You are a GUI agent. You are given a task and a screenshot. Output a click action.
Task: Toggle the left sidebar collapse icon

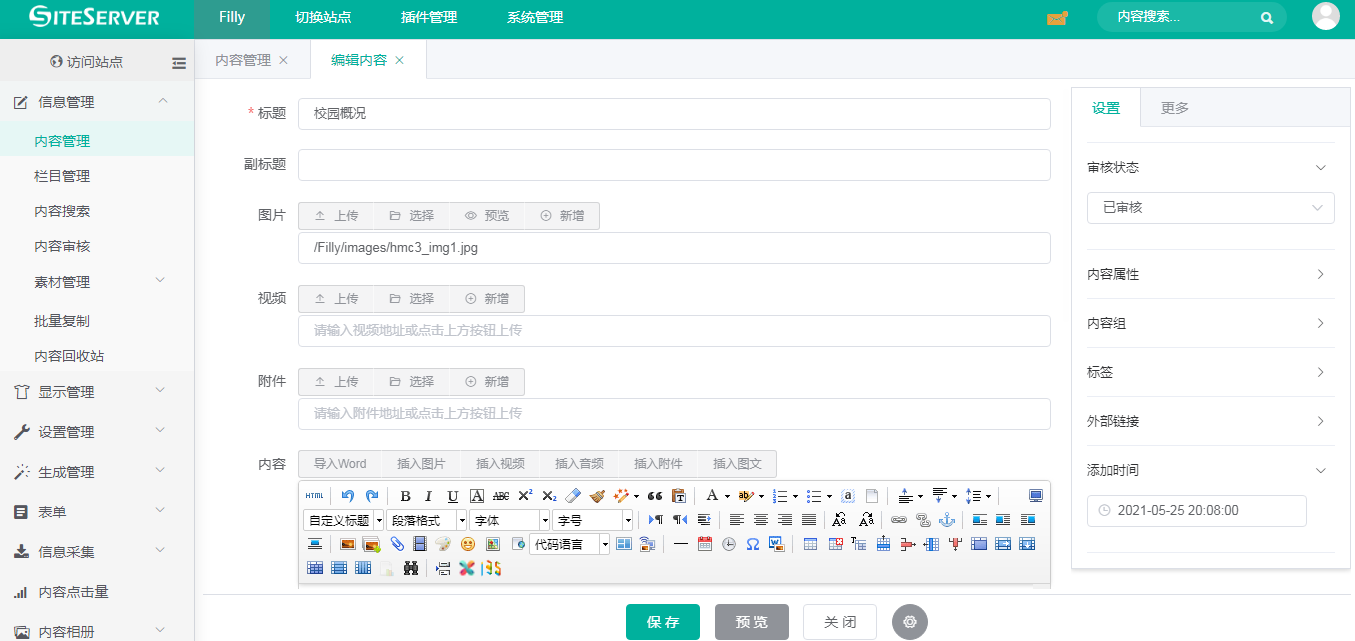point(179,62)
